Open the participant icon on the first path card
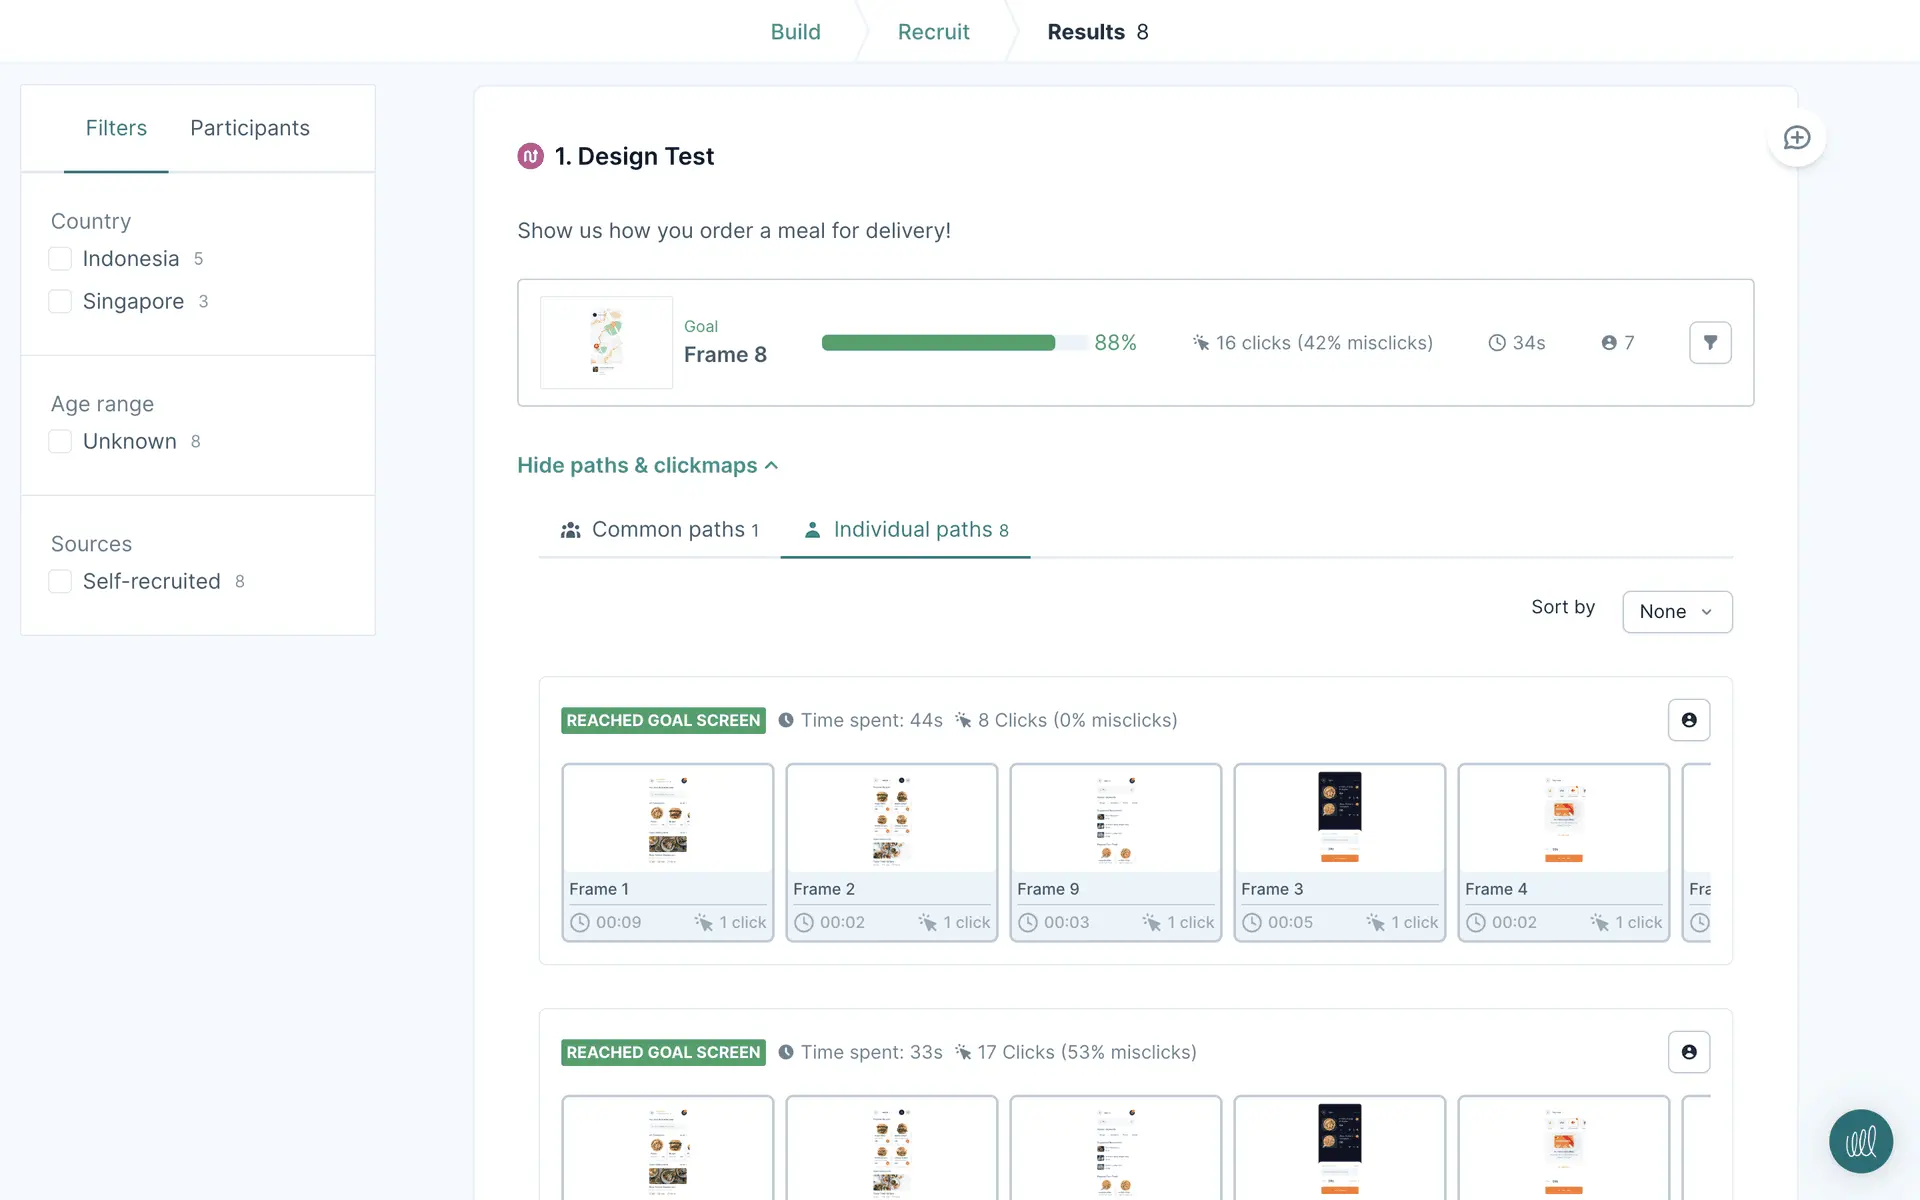1920x1200 pixels. (x=1688, y=720)
